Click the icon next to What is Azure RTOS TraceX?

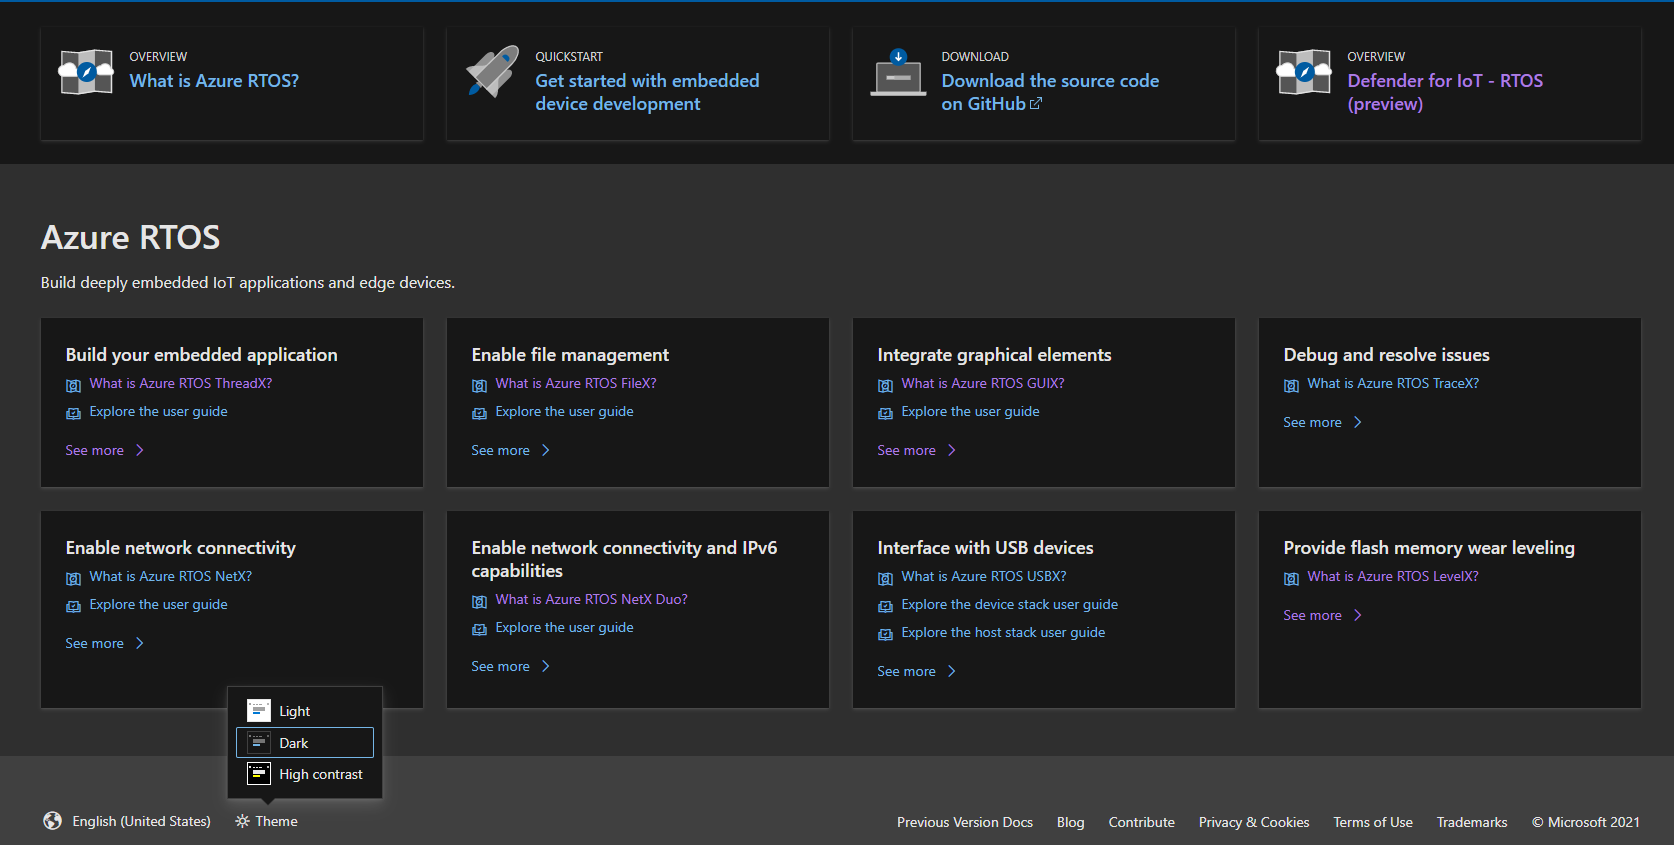[1291, 385]
